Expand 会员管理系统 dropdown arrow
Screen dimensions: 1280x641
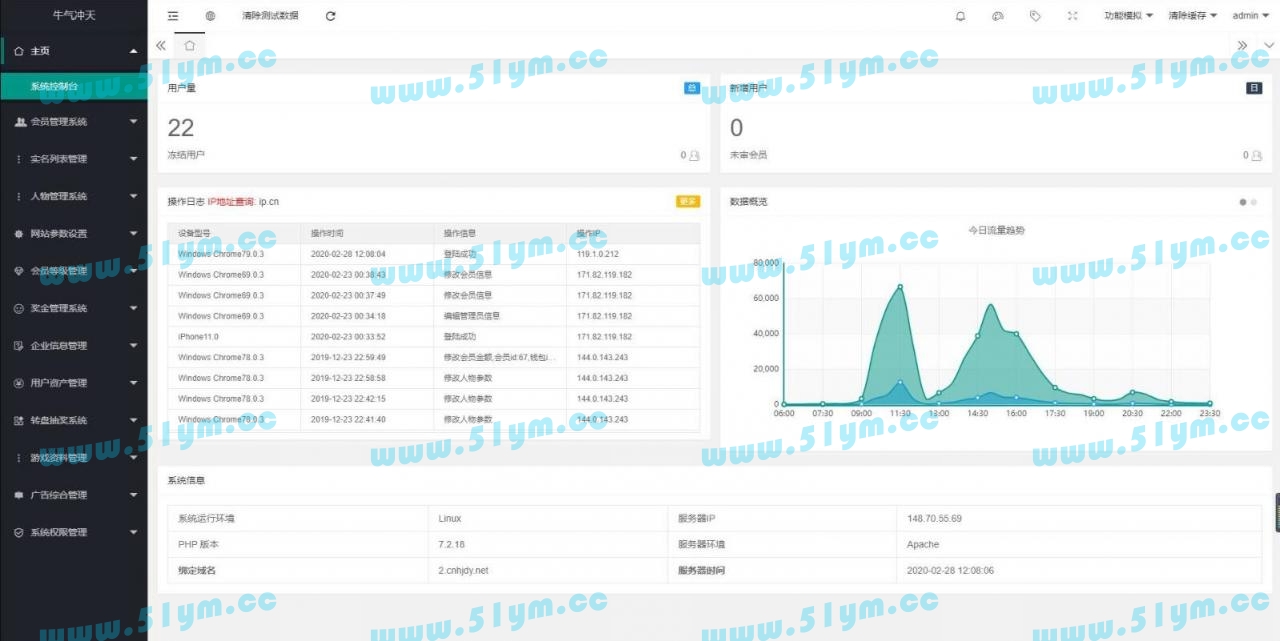pos(134,122)
